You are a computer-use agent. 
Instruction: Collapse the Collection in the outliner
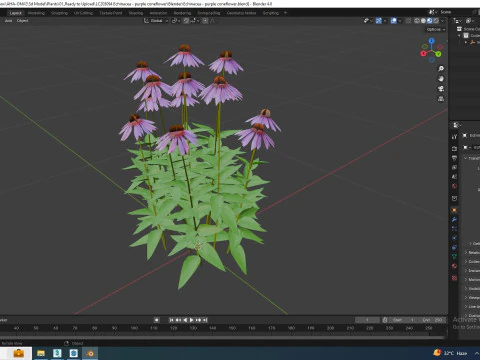tap(459, 35)
